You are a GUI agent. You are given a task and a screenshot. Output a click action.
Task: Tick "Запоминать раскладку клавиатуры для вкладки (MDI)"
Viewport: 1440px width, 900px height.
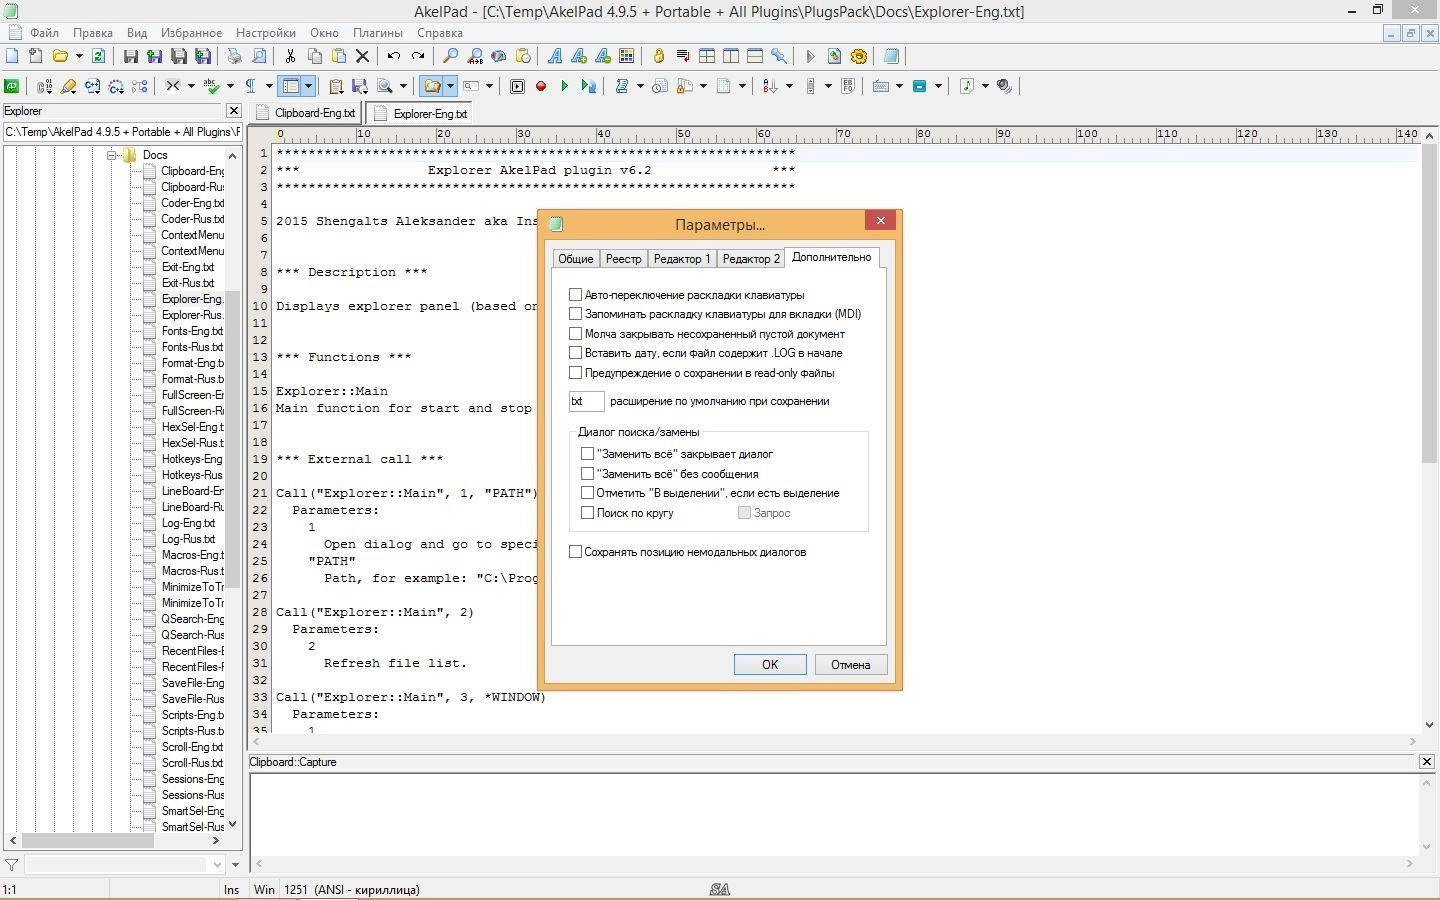(x=575, y=314)
